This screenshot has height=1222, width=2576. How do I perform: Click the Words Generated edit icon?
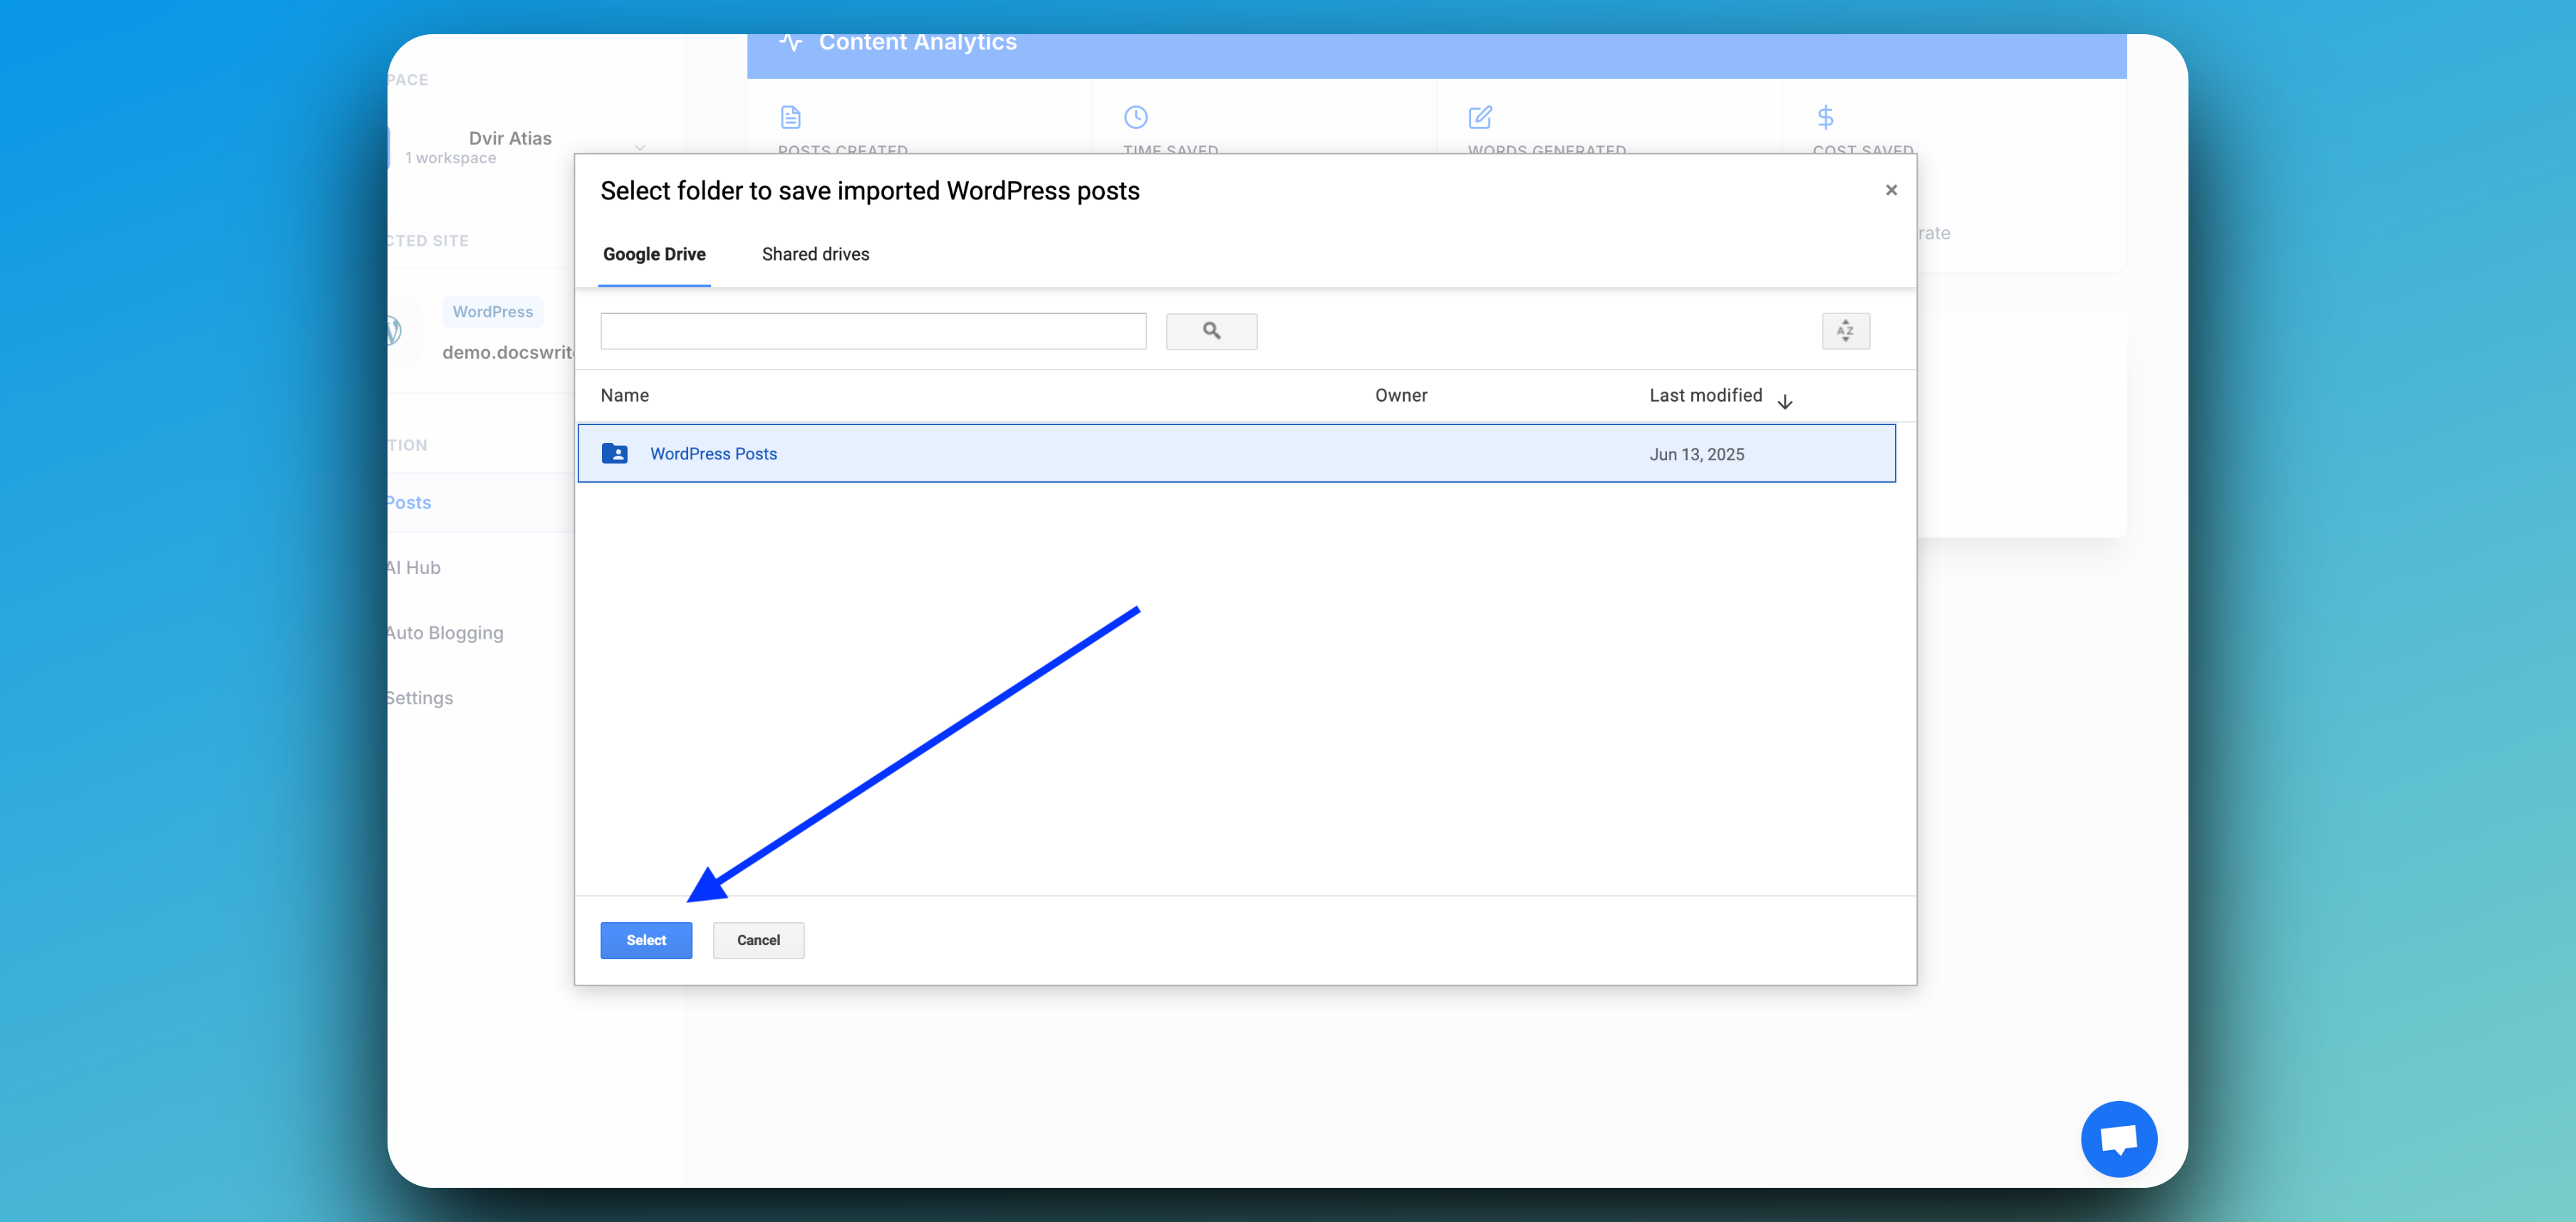pos(1480,117)
